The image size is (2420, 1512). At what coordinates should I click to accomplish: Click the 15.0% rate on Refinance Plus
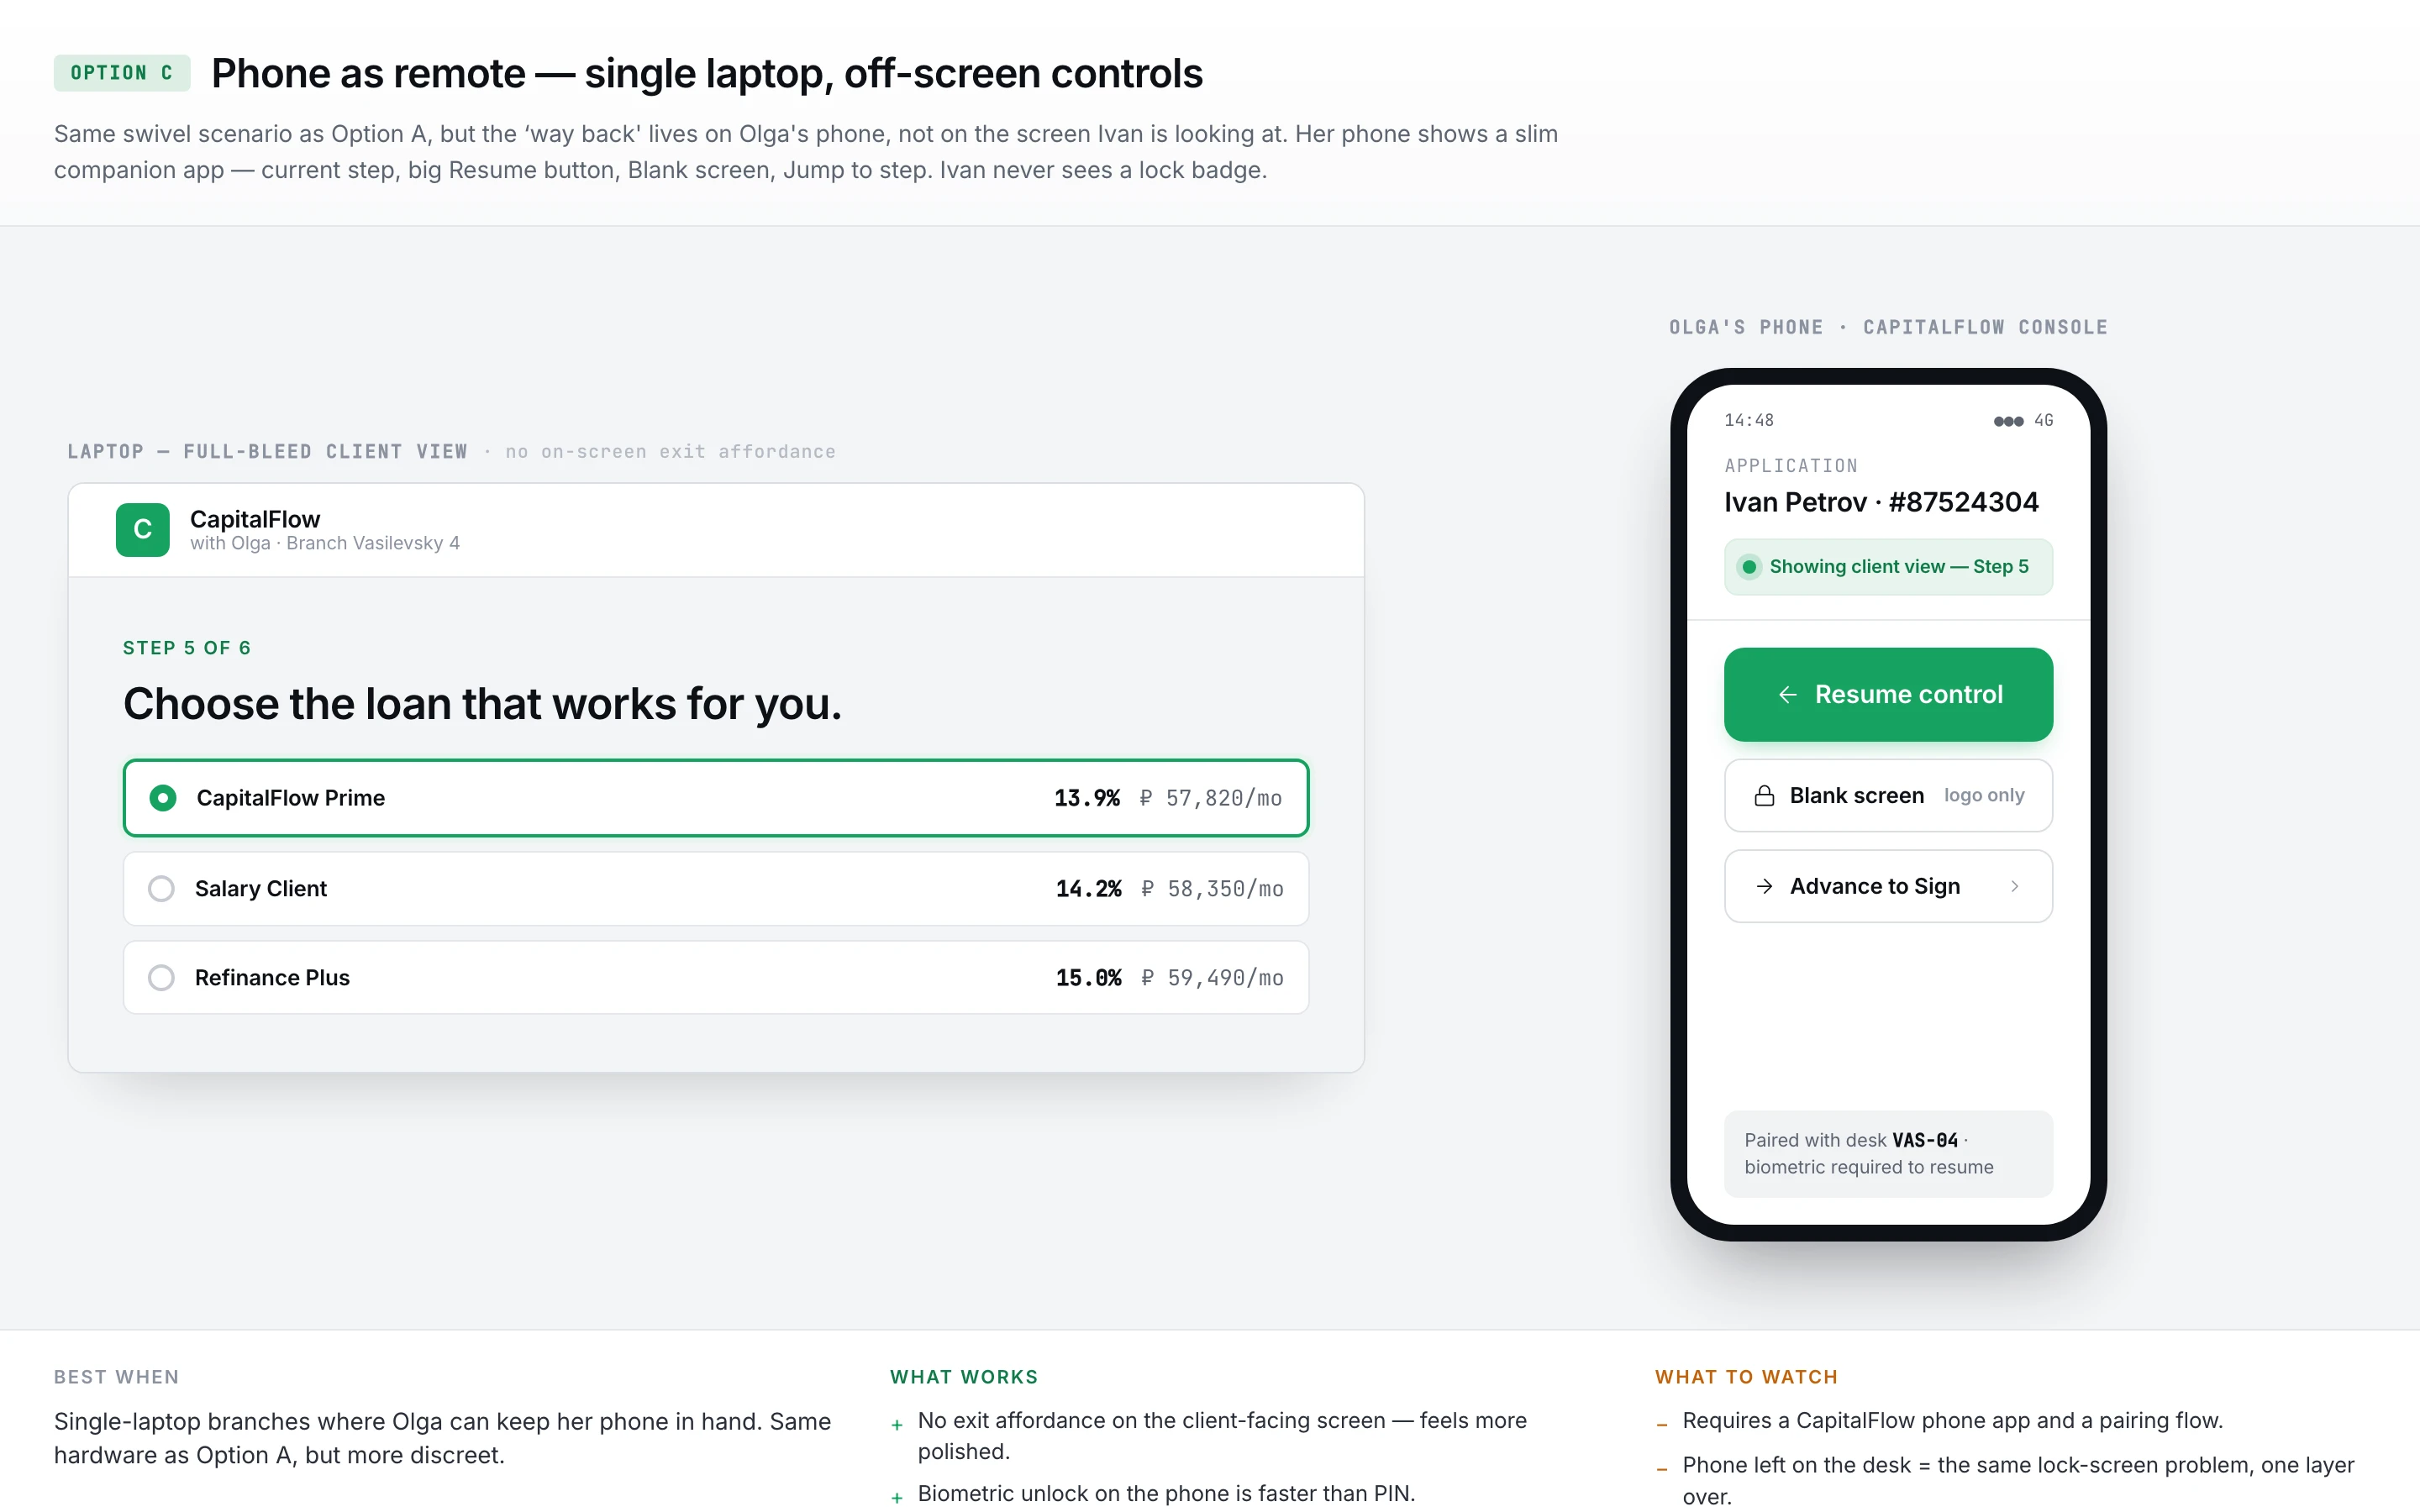click(x=1088, y=978)
